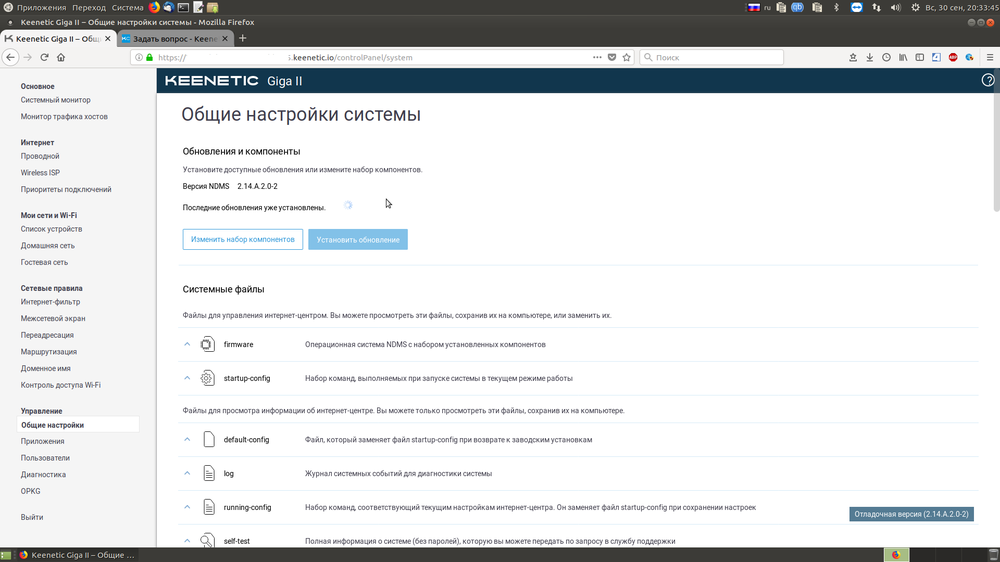
Task: Open the Firefox library icon
Action: (x=903, y=57)
